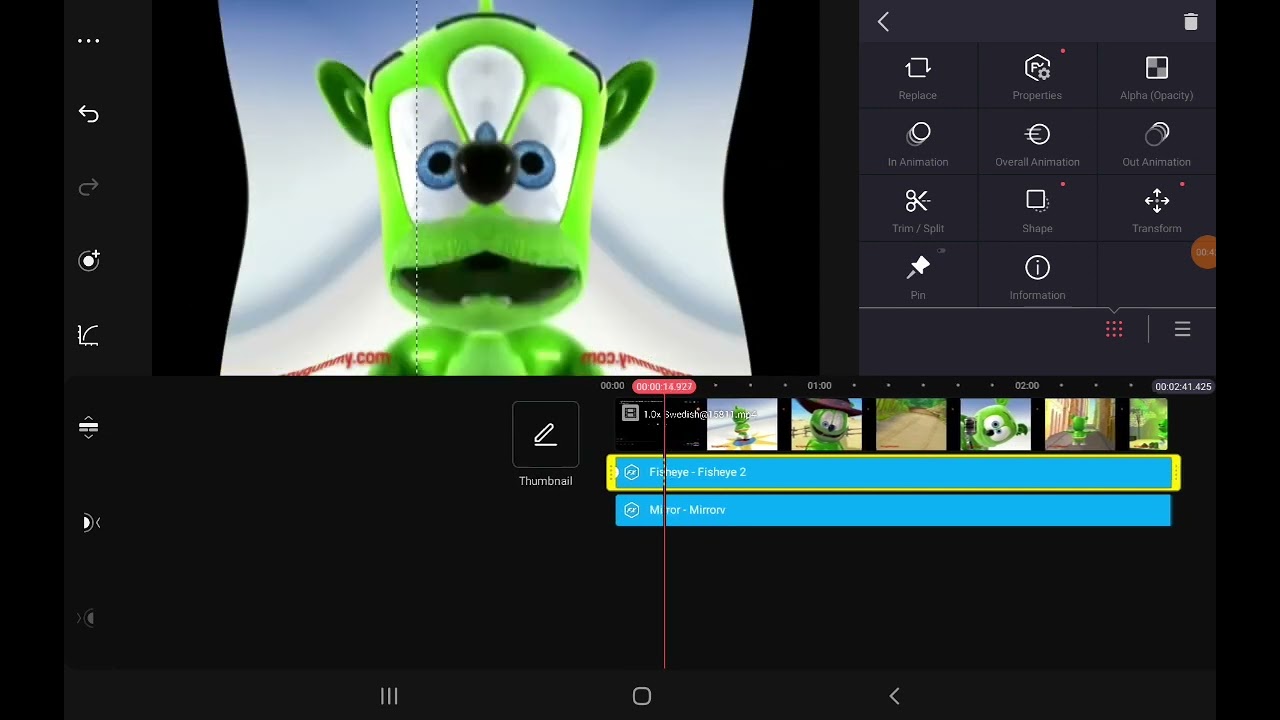Image resolution: width=1280 pixels, height=720 pixels.
Task: Choose Overall Animation
Action: pos(1037,143)
